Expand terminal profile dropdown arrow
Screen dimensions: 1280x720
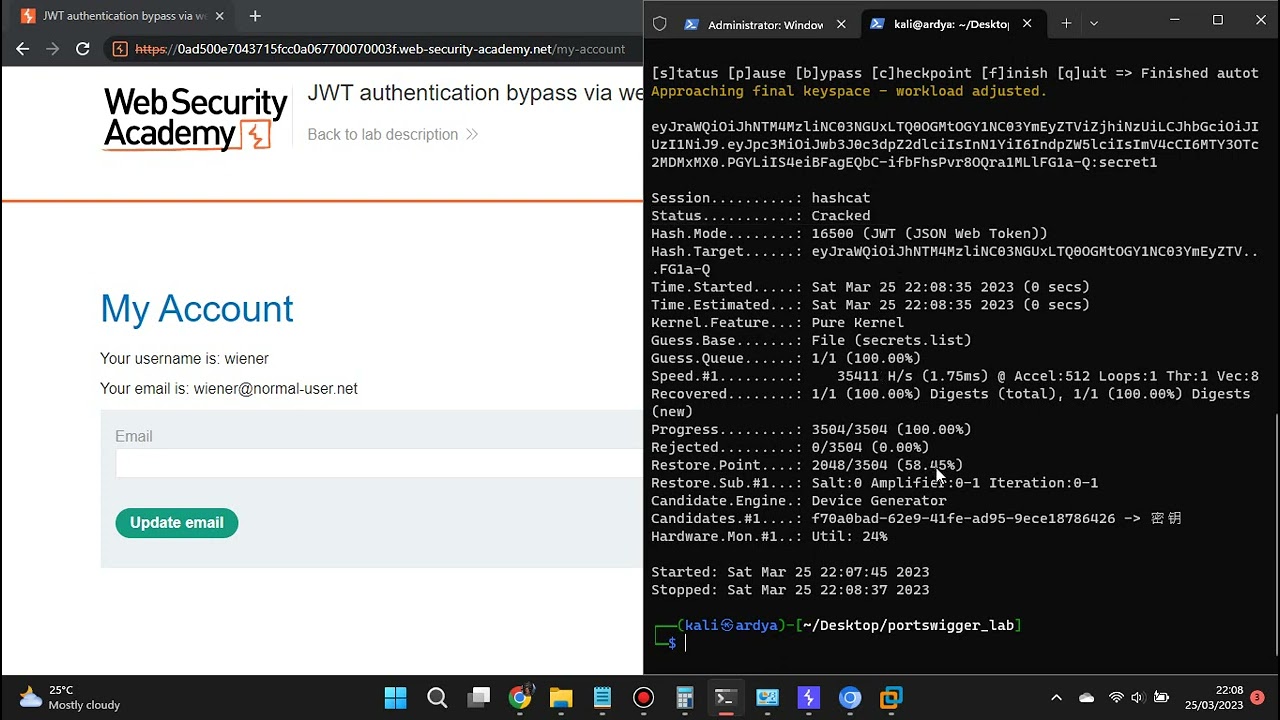click(1093, 23)
